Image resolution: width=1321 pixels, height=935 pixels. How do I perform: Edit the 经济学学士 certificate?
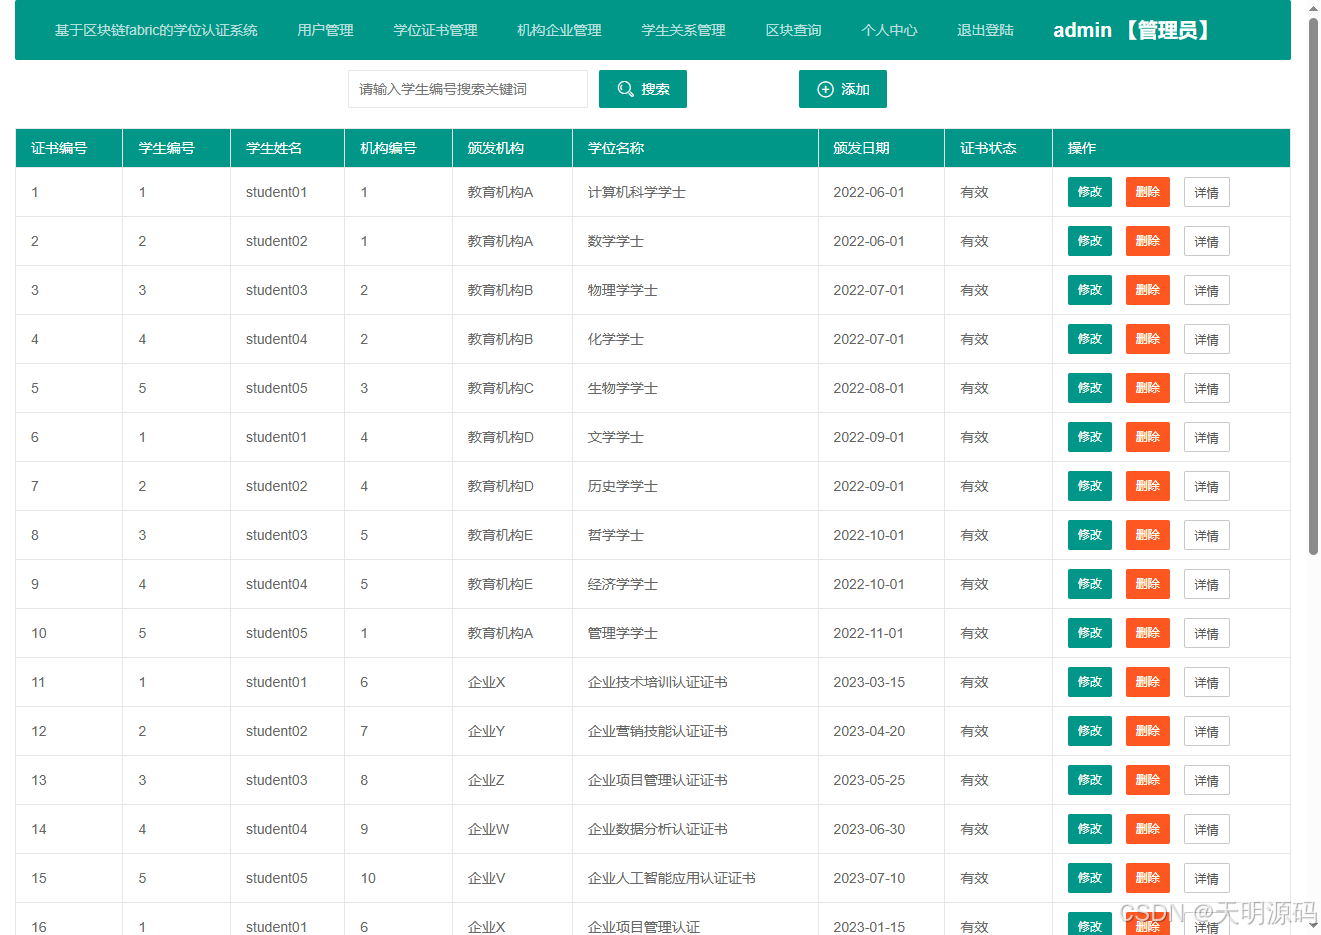[x=1090, y=584]
